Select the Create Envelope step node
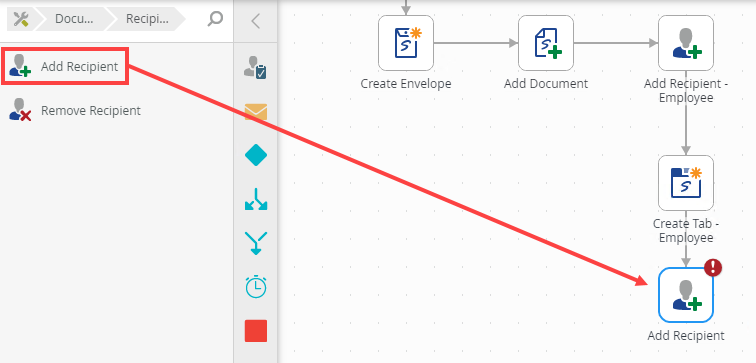 pos(406,43)
